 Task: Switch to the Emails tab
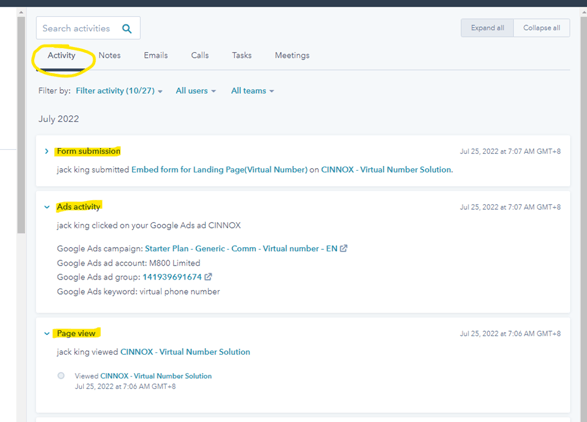(156, 55)
